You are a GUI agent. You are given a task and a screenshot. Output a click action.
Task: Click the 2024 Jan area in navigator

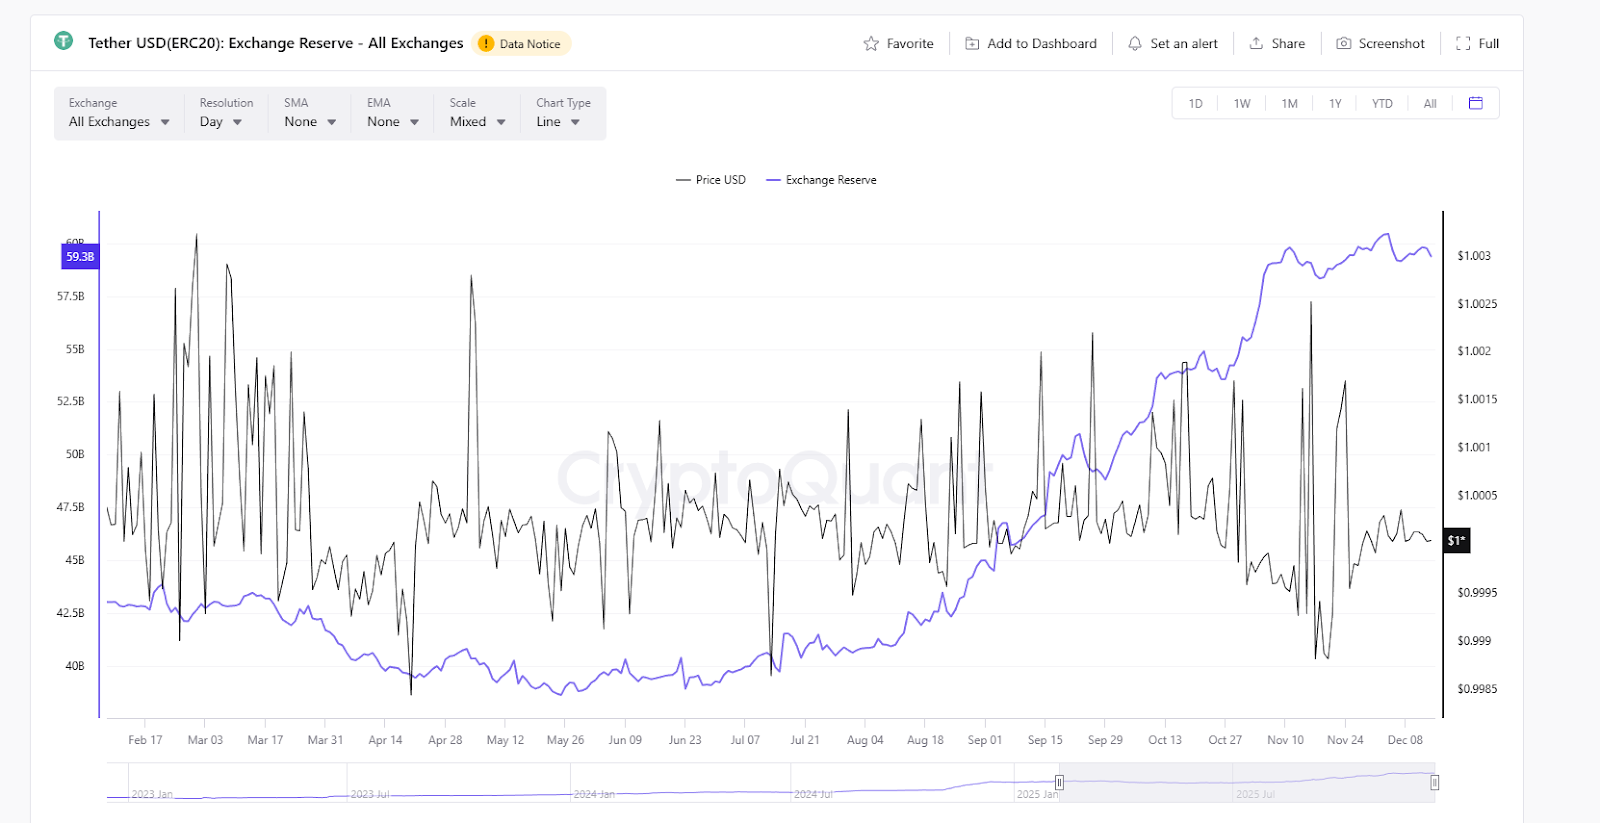point(592,790)
